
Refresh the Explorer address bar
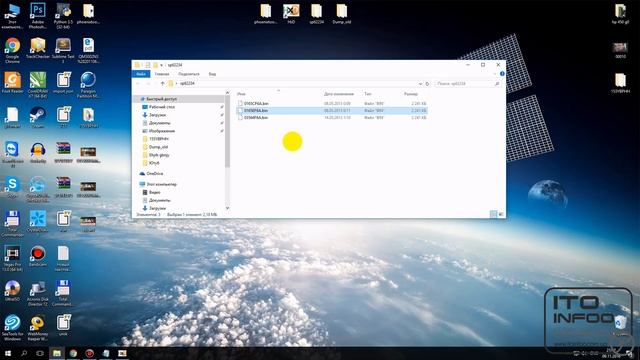click(x=427, y=84)
